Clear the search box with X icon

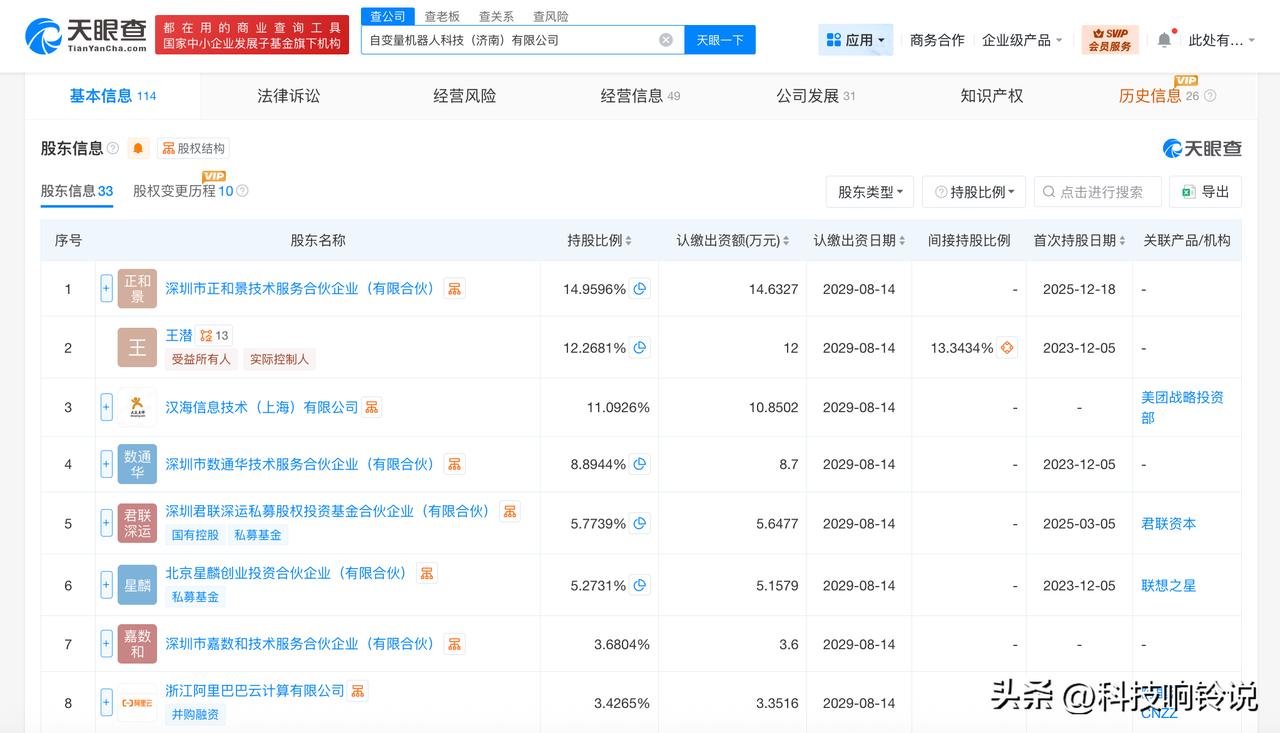click(x=666, y=40)
